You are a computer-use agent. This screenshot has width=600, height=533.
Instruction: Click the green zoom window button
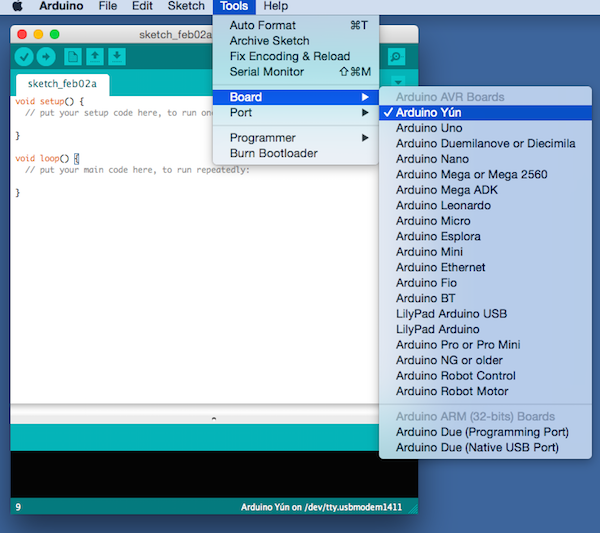[55, 35]
